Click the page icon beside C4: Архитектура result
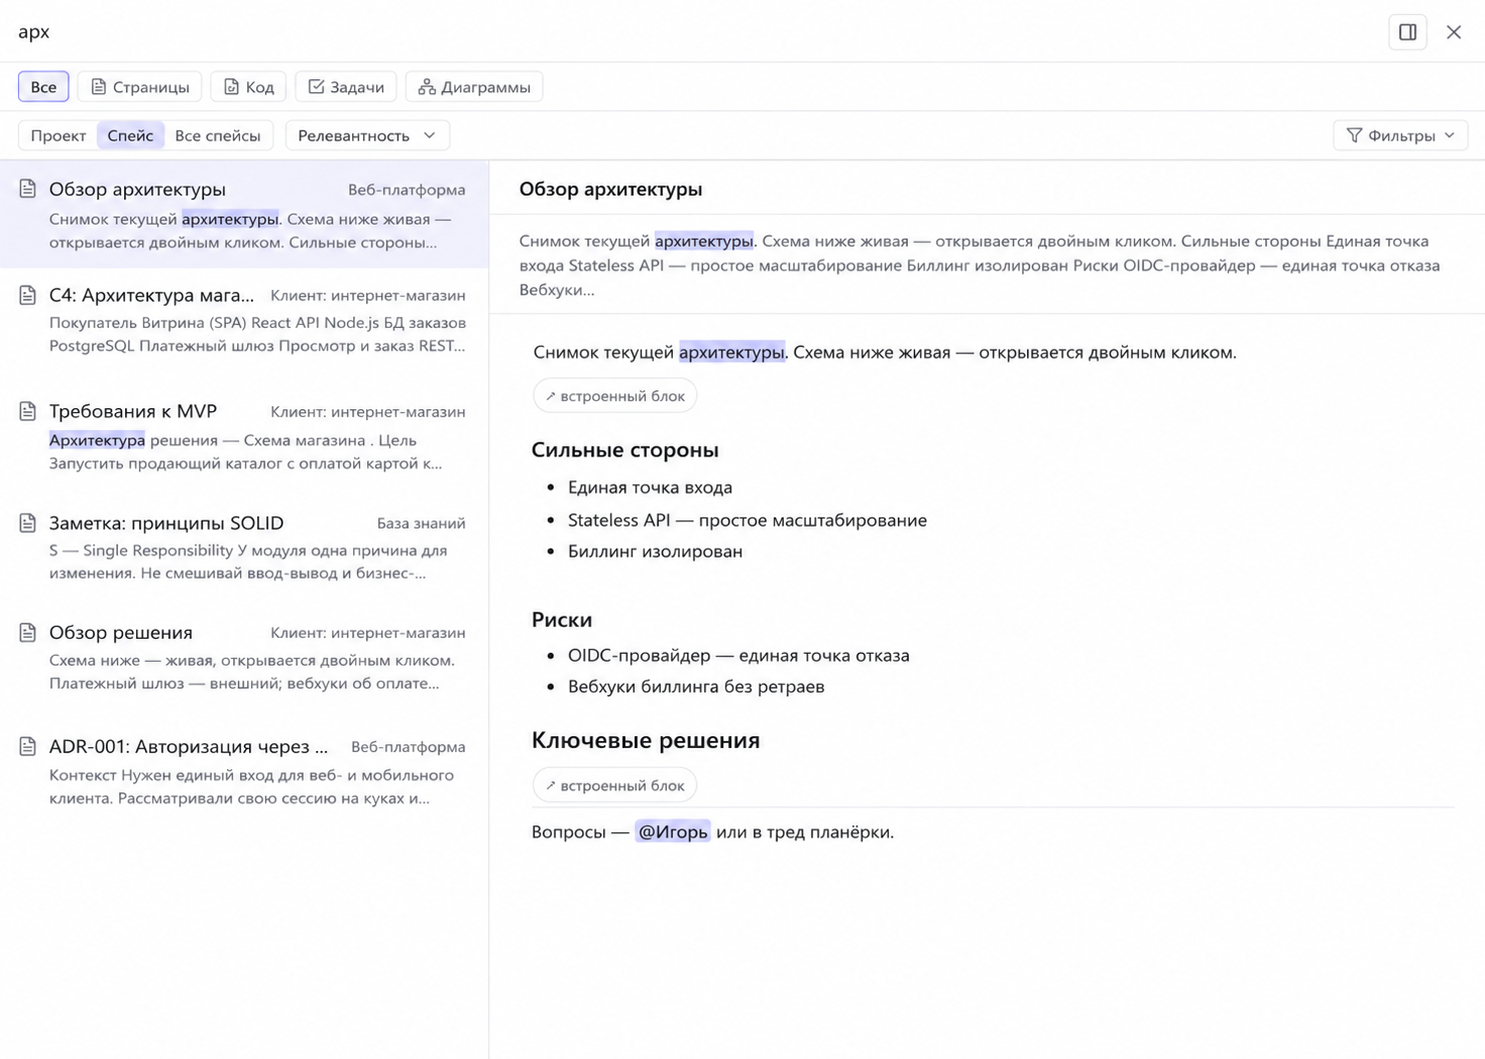Screen dimensions: 1485x1059 [28, 295]
